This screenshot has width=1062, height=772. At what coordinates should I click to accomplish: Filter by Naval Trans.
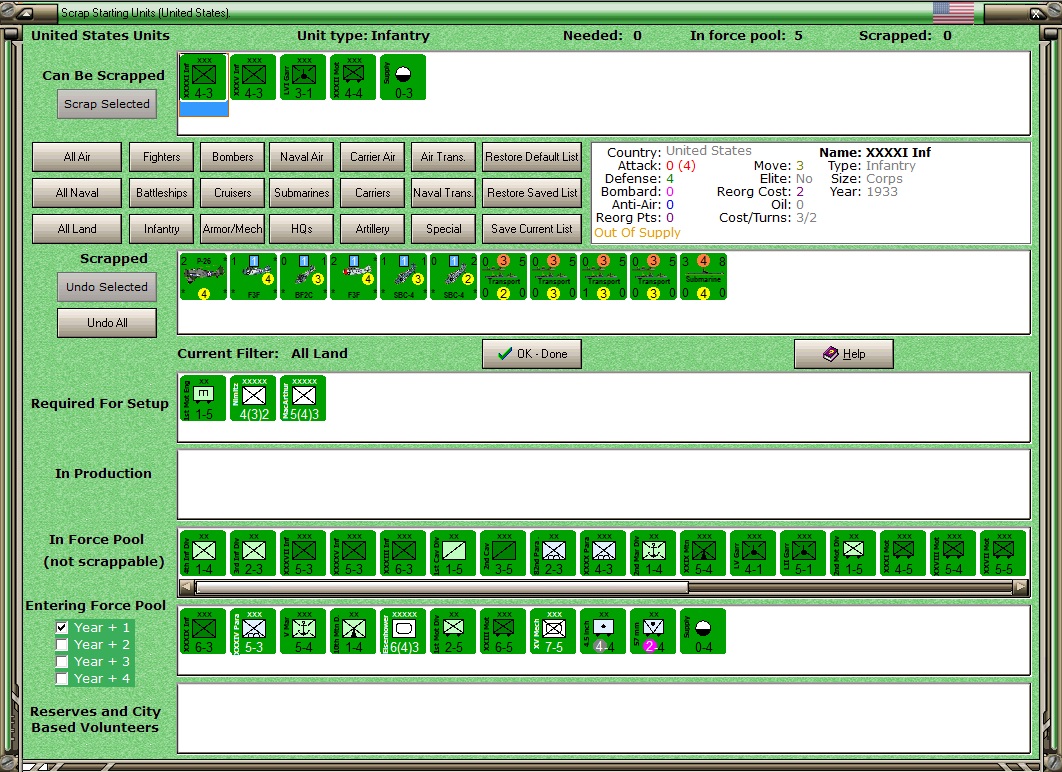[x=444, y=193]
